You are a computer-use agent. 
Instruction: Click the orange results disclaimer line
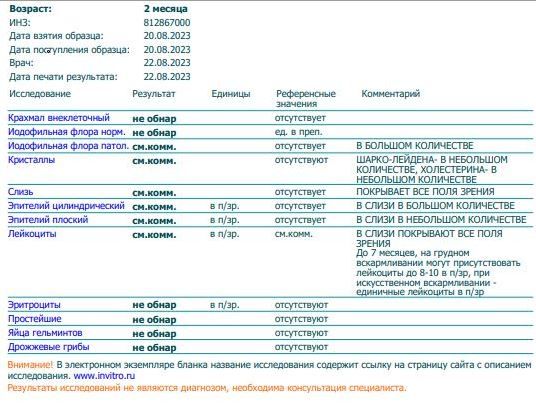coord(207,388)
